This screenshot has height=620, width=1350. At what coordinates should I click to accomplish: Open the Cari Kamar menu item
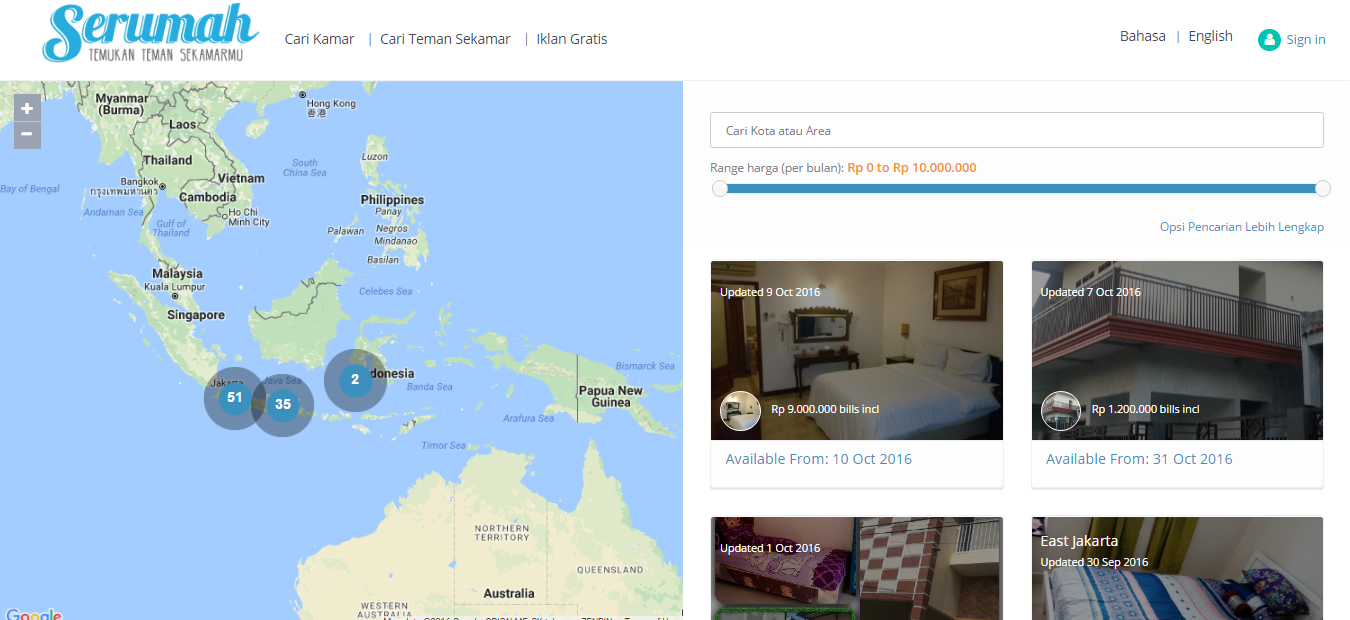[x=319, y=39]
